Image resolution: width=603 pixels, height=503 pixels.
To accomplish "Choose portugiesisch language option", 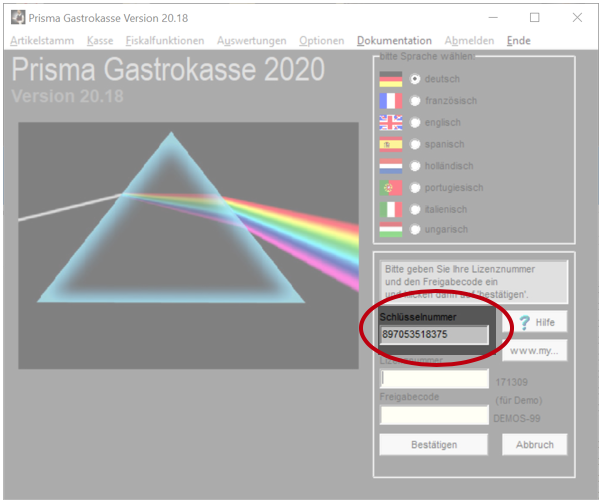I will click(415, 188).
